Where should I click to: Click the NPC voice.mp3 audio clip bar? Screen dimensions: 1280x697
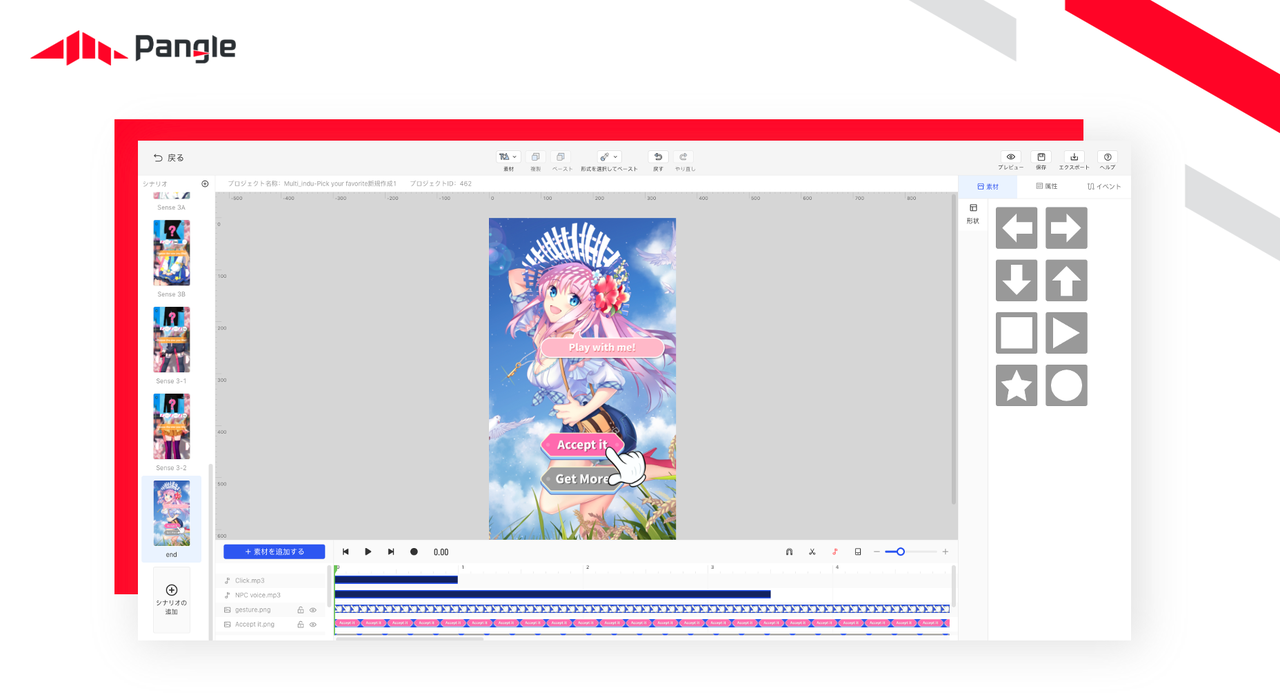point(553,594)
